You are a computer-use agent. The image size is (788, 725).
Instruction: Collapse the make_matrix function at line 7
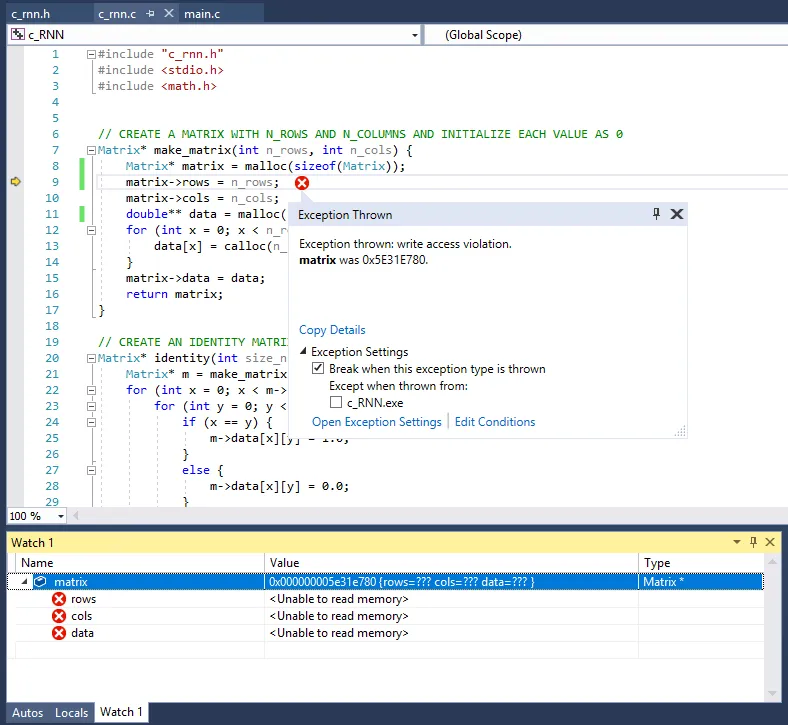click(x=92, y=150)
